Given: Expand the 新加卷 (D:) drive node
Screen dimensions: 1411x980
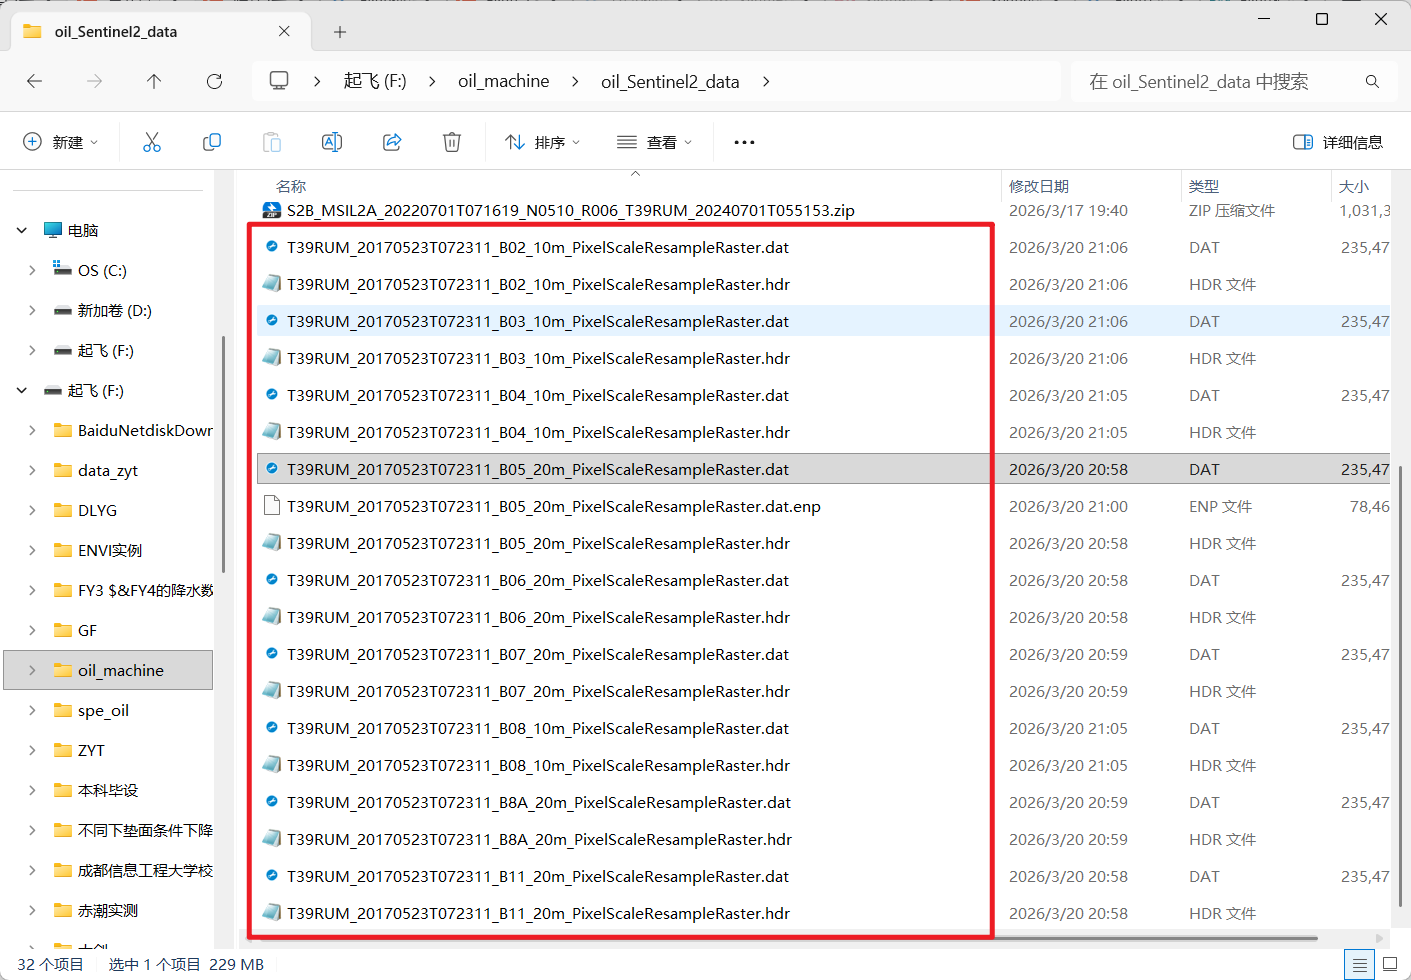Looking at the screenshot, I should point(32,310).
